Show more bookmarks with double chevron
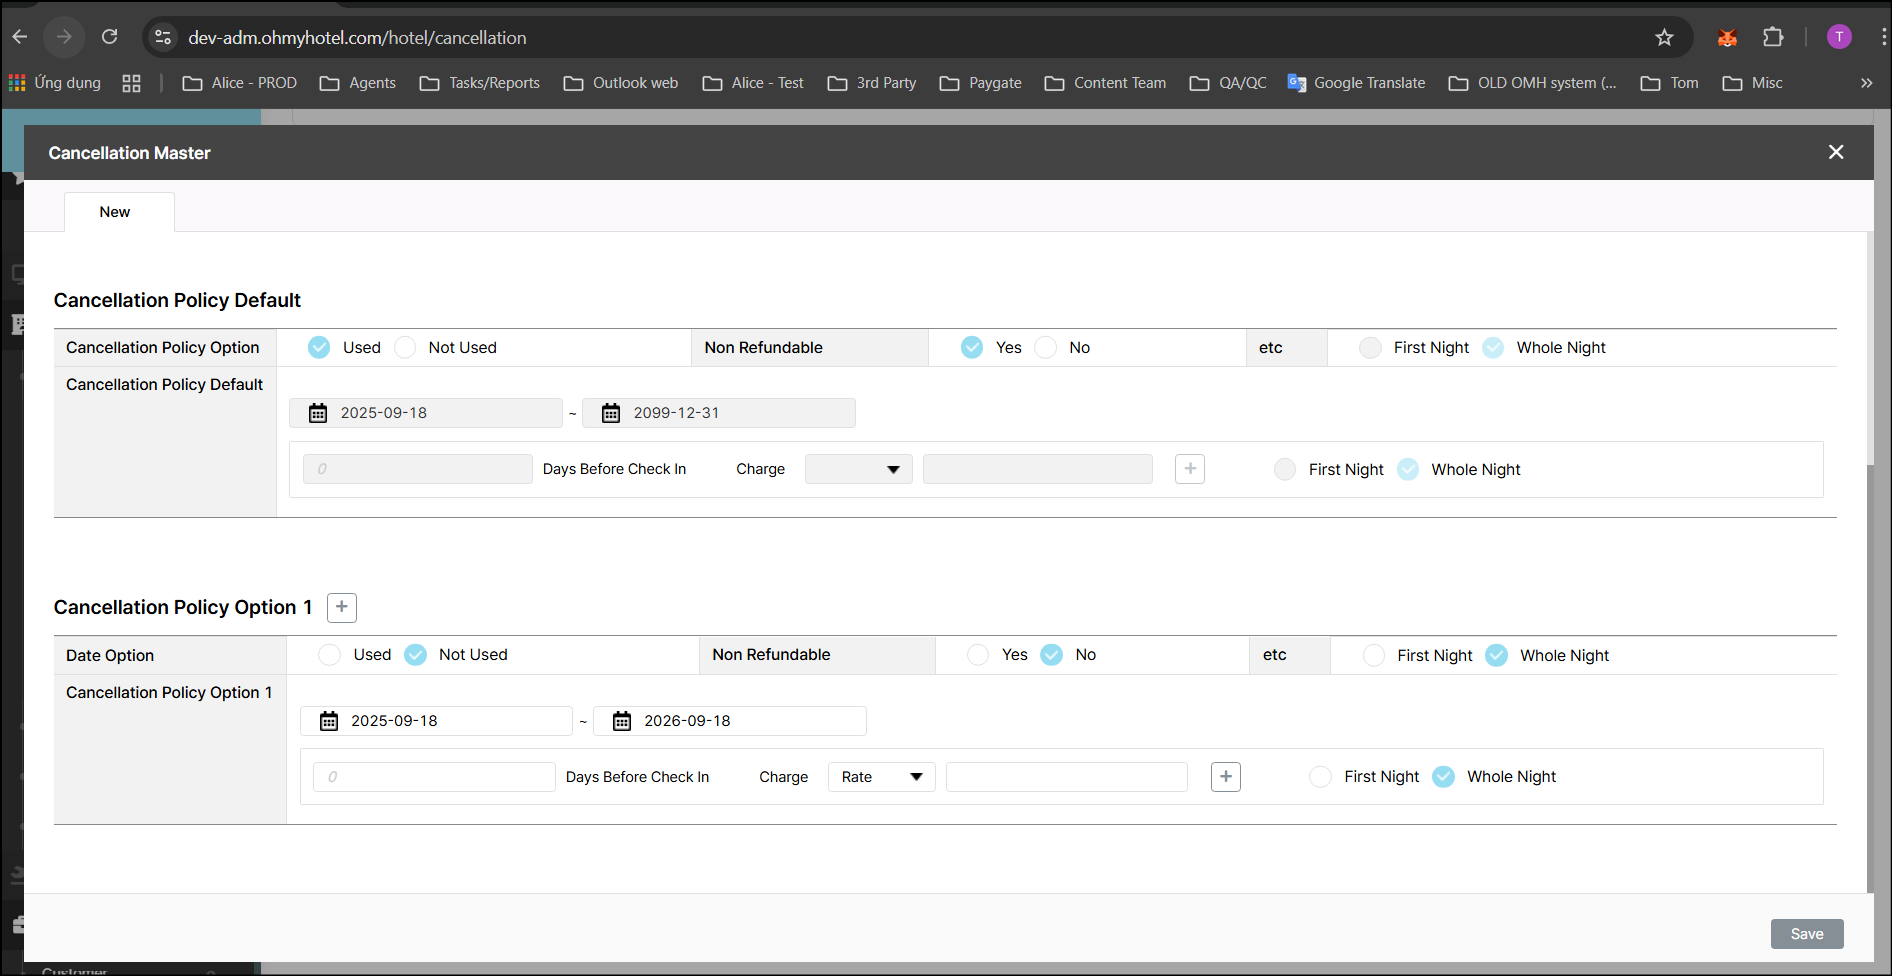 point(1866,83)
